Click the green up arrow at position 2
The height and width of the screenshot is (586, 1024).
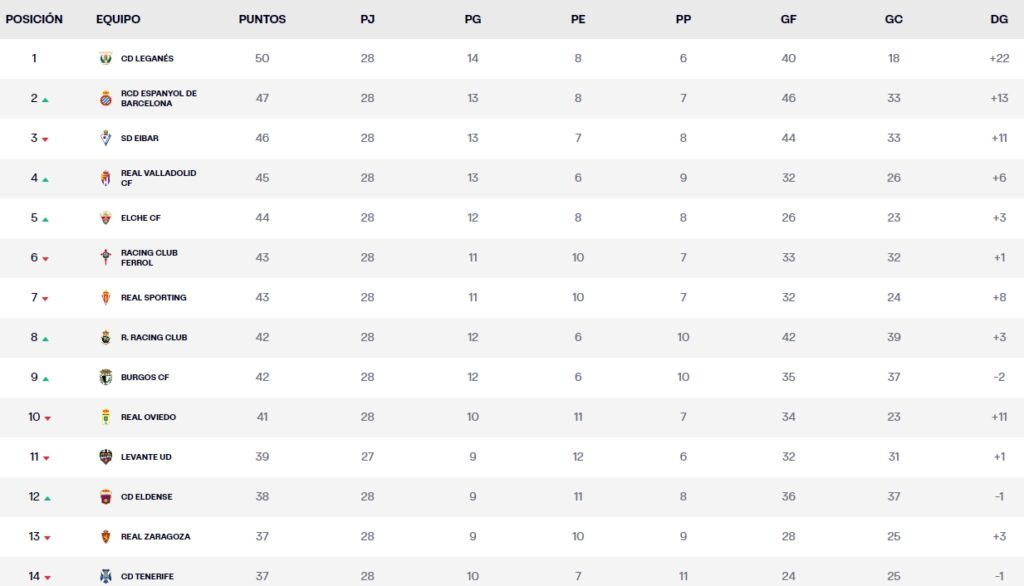click(46, 100)
